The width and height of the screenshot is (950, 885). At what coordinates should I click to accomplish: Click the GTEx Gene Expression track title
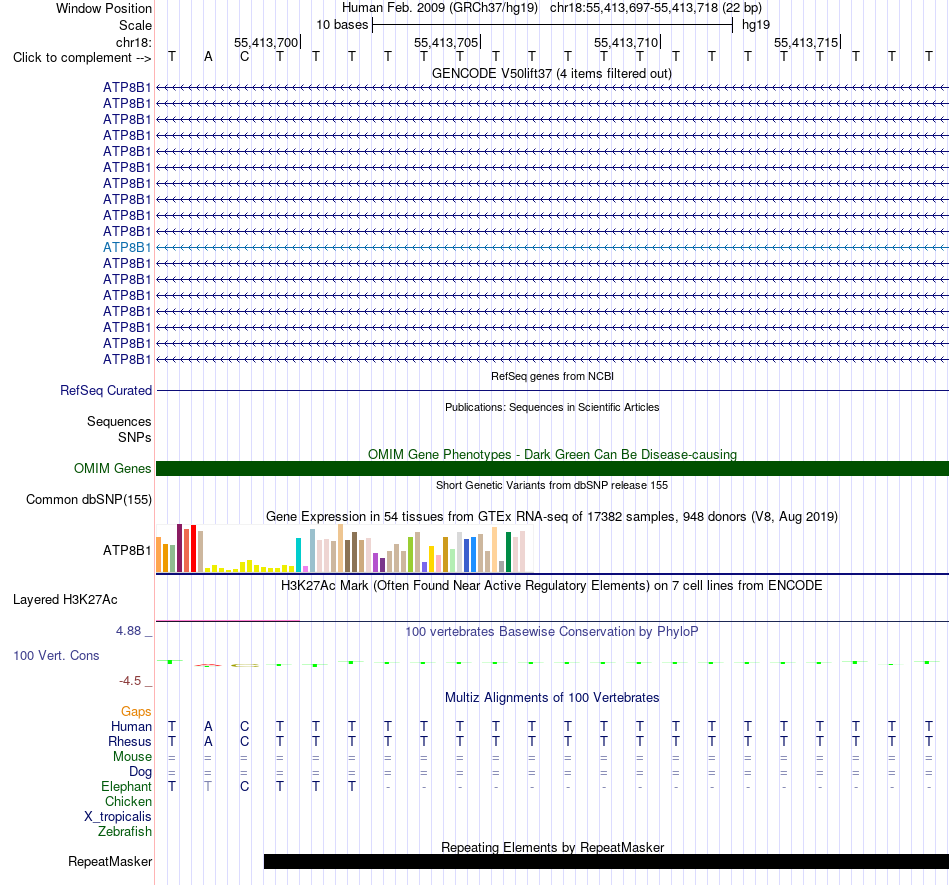coord(552,517)
